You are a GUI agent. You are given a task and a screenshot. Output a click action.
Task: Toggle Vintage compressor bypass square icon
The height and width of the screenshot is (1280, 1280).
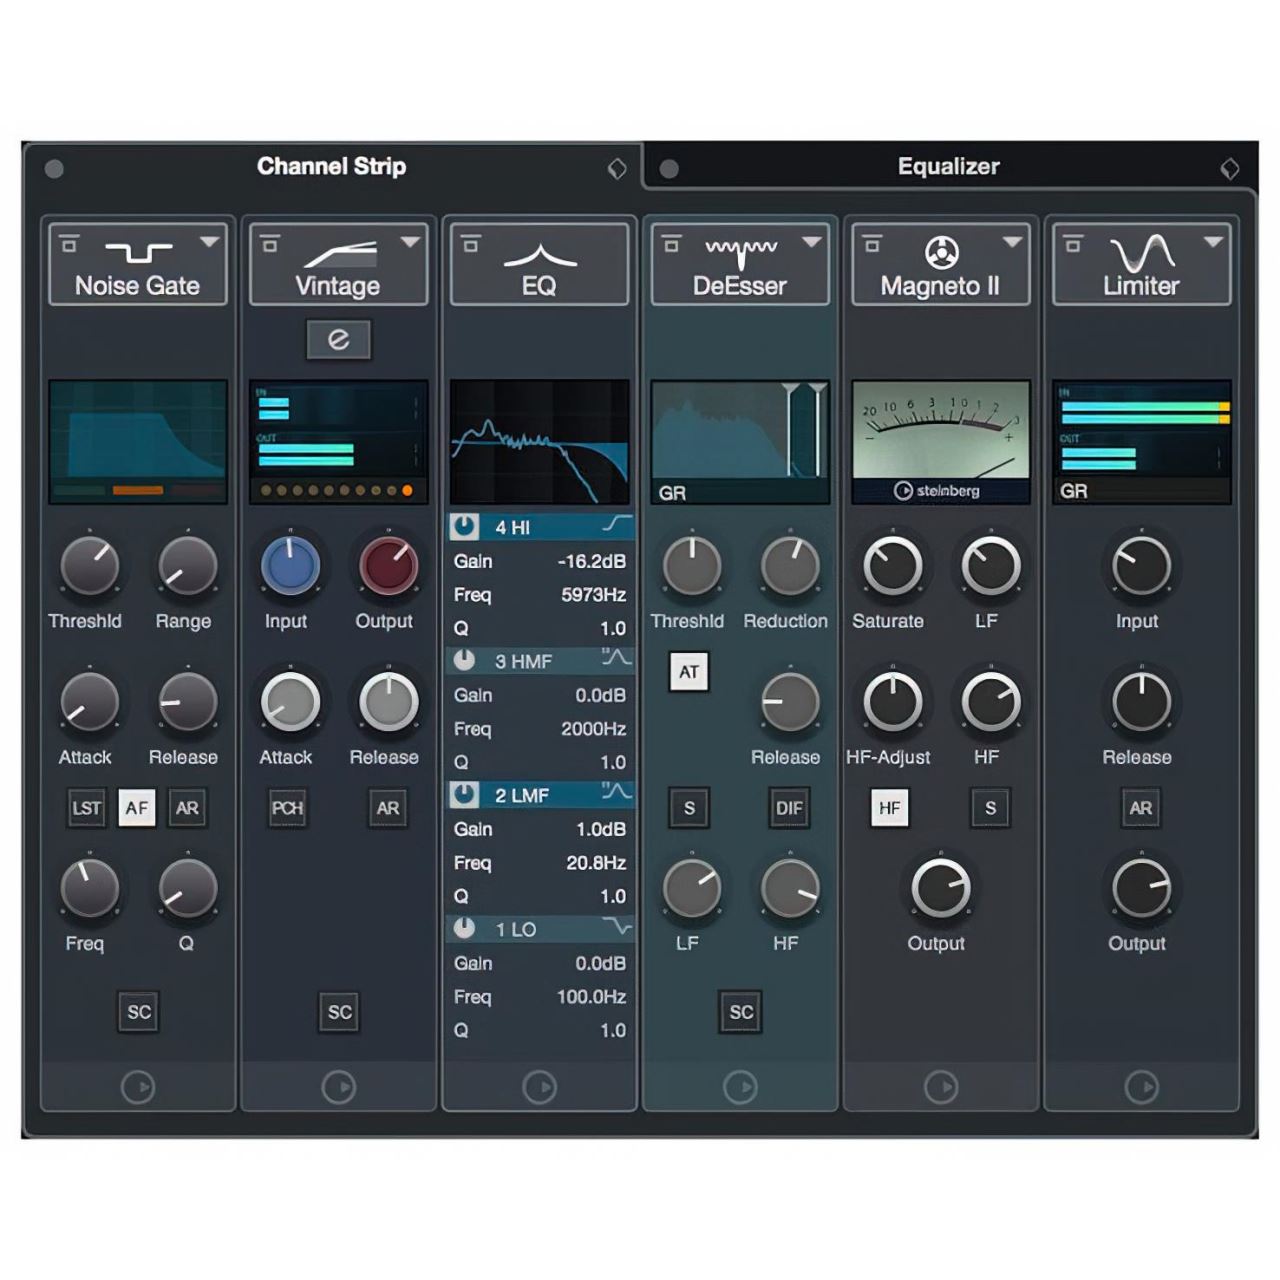269,244
